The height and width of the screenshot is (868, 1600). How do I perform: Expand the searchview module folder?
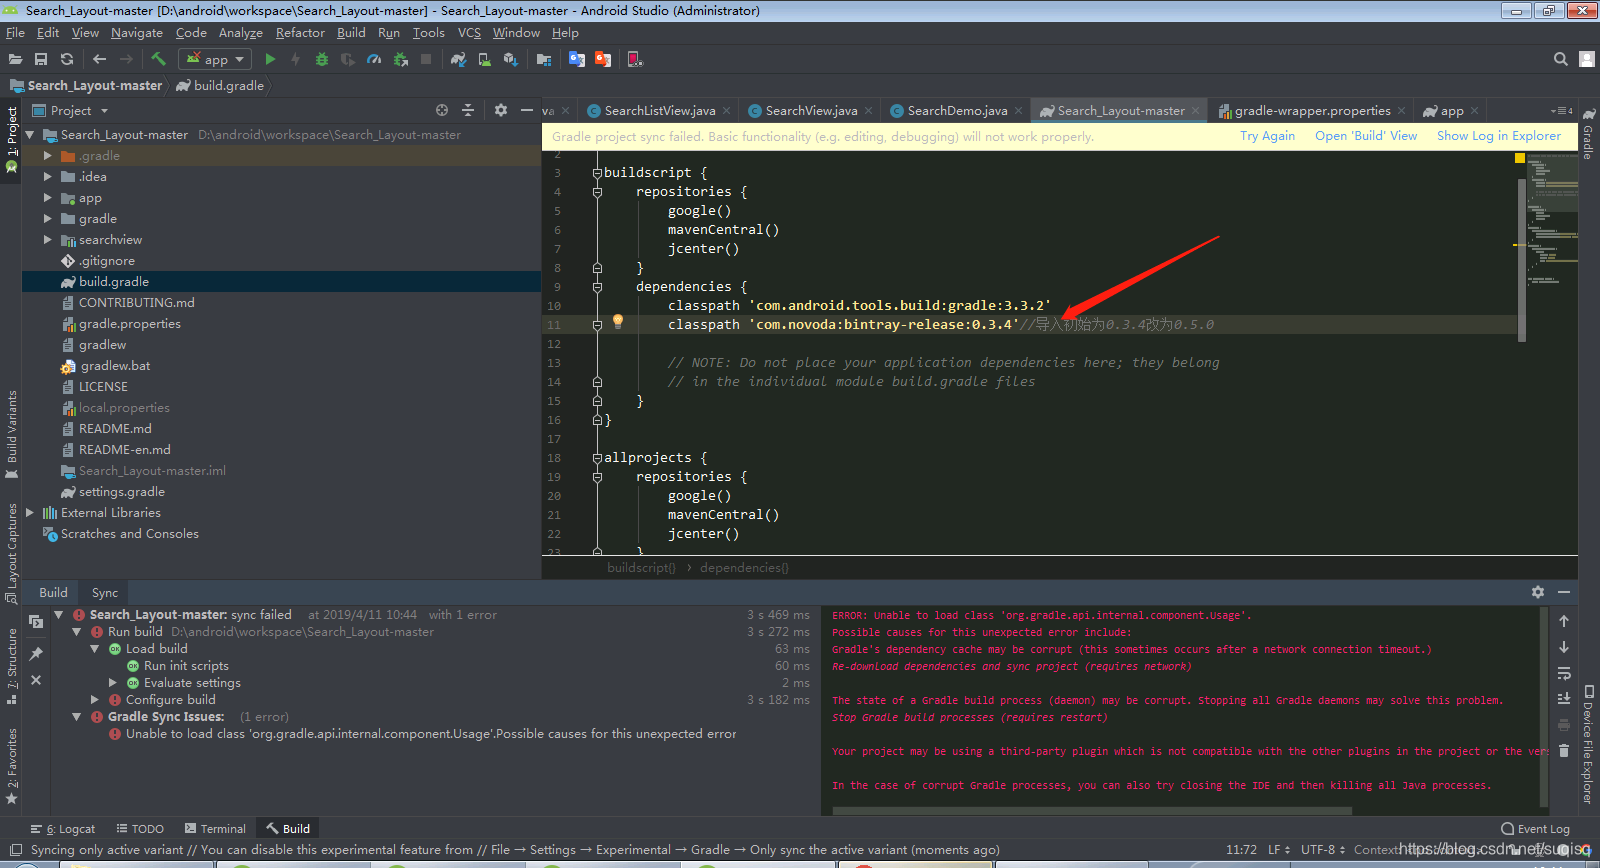(x=47, y=240)
